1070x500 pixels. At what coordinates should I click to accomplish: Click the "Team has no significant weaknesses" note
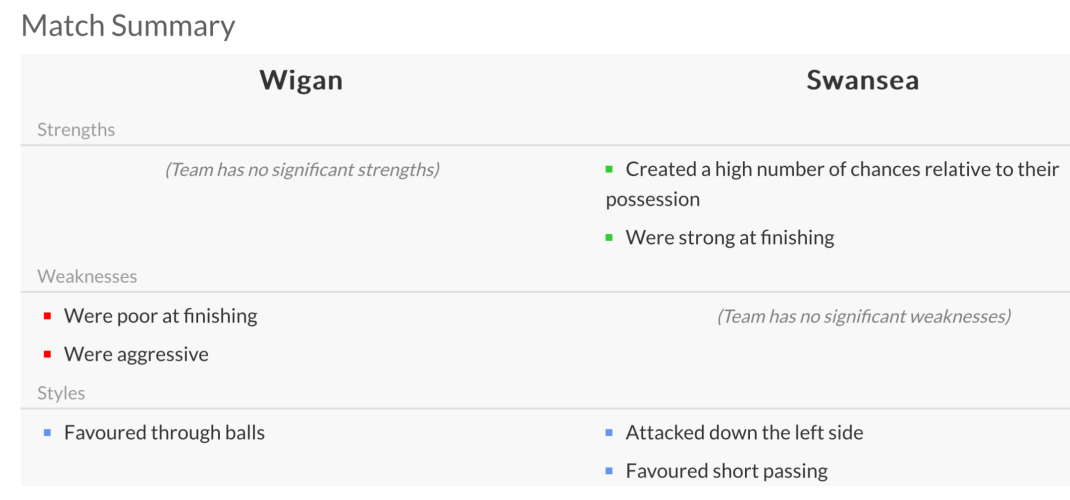[864, 317]
